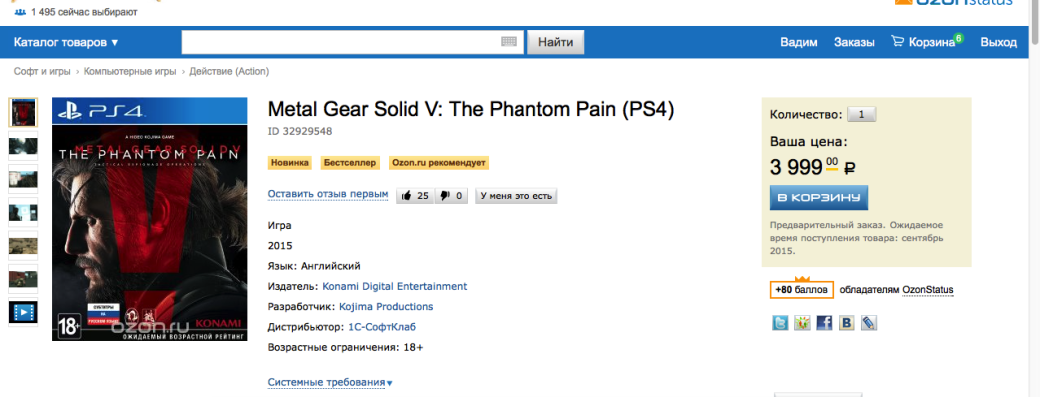1040x397 pixels.
Task: Expand Системные требования section
Action: [330, 382]
